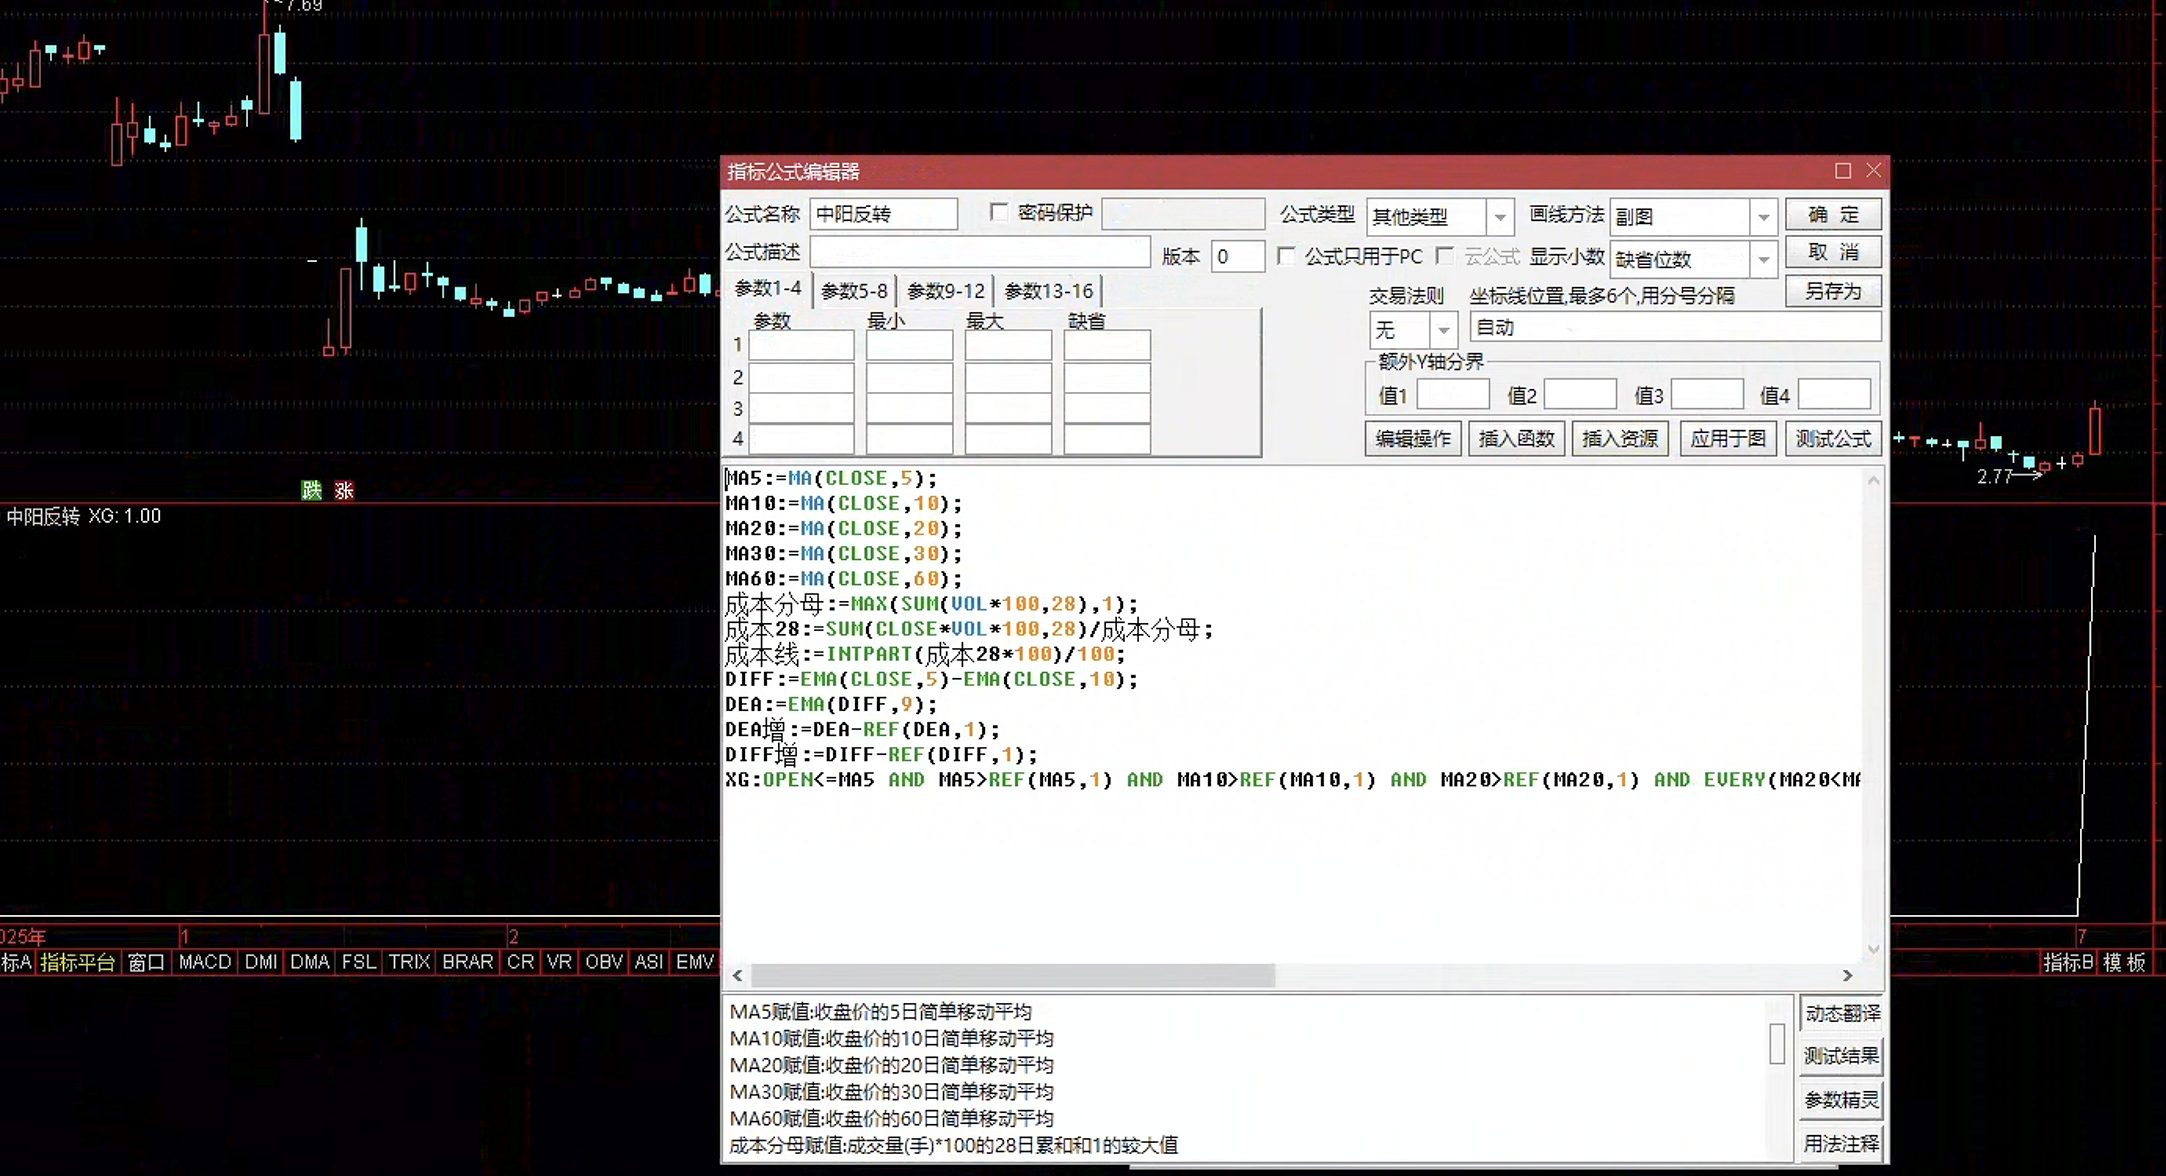Click the 另存为 button

tap(1833, 291)
